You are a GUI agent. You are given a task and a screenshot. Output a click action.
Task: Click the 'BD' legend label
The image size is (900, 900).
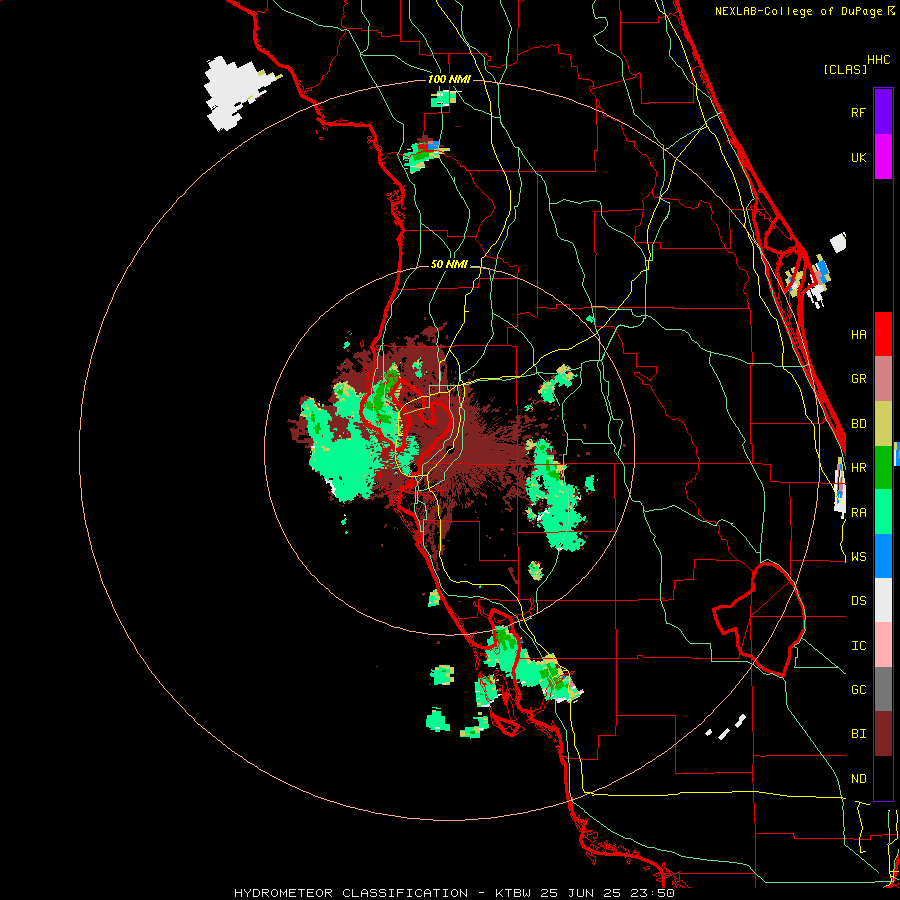point(858,424)
